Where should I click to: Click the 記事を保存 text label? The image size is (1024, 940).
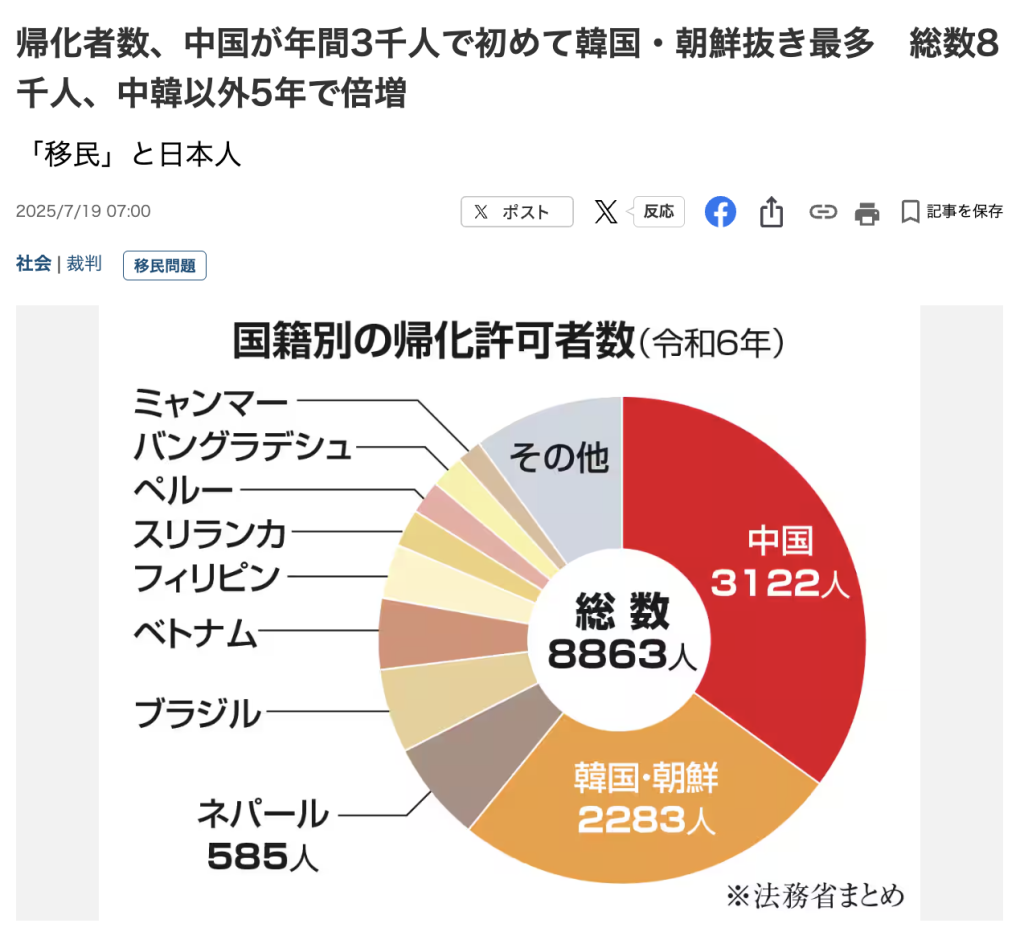(x=964, y=212)
